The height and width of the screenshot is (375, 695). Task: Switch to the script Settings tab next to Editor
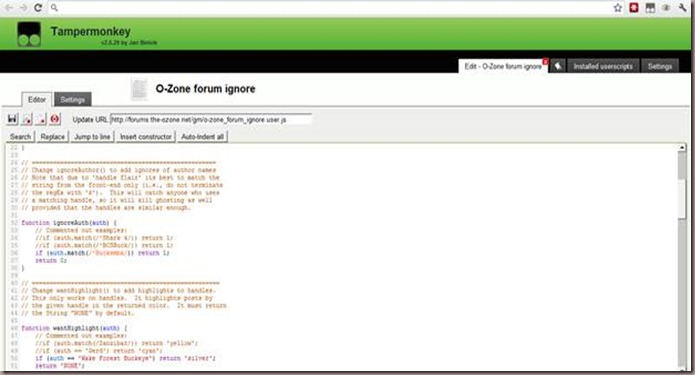point(73,99)
